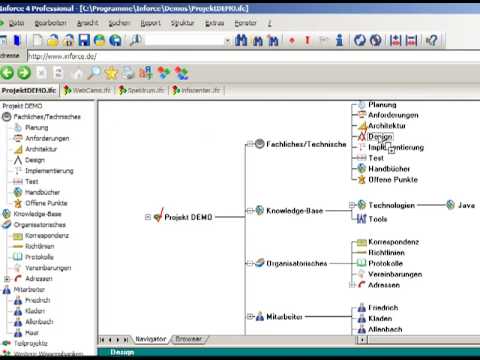The width and height of the screenshot is (480, 360).
Task: Click the new blank document icon
Action: [x=37, y=41]
